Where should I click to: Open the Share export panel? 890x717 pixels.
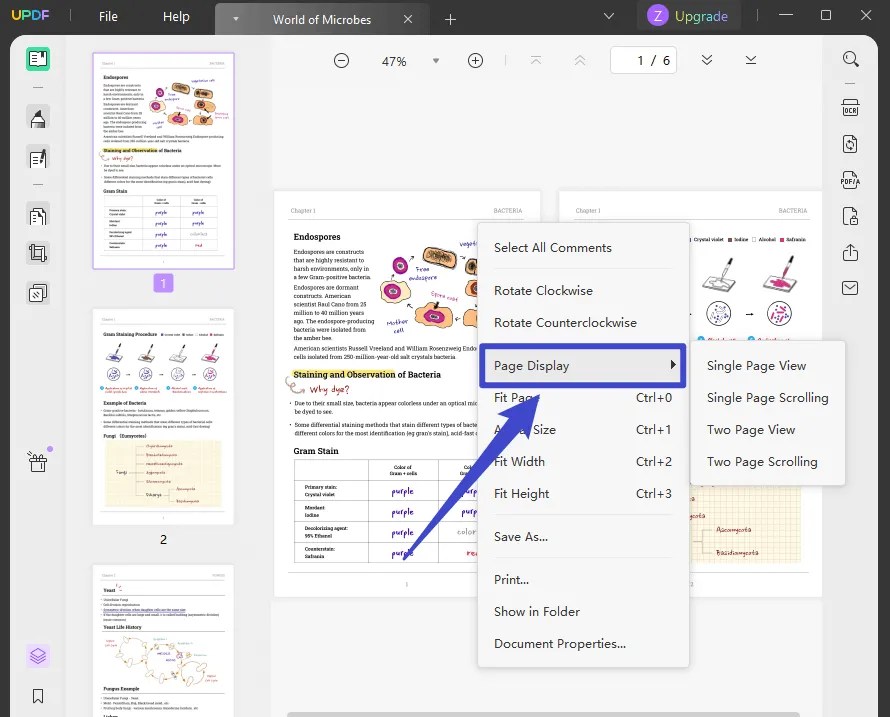(x=850, y=251)
